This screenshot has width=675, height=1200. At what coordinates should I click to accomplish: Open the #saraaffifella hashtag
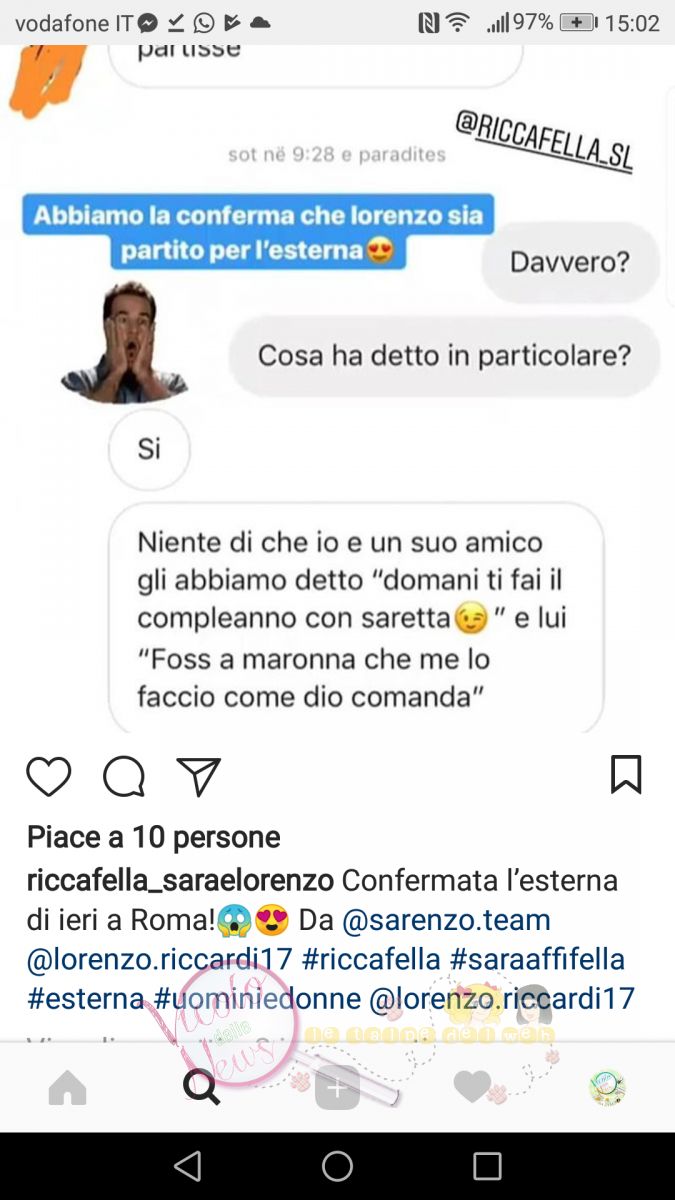click(x=537, y=959)
